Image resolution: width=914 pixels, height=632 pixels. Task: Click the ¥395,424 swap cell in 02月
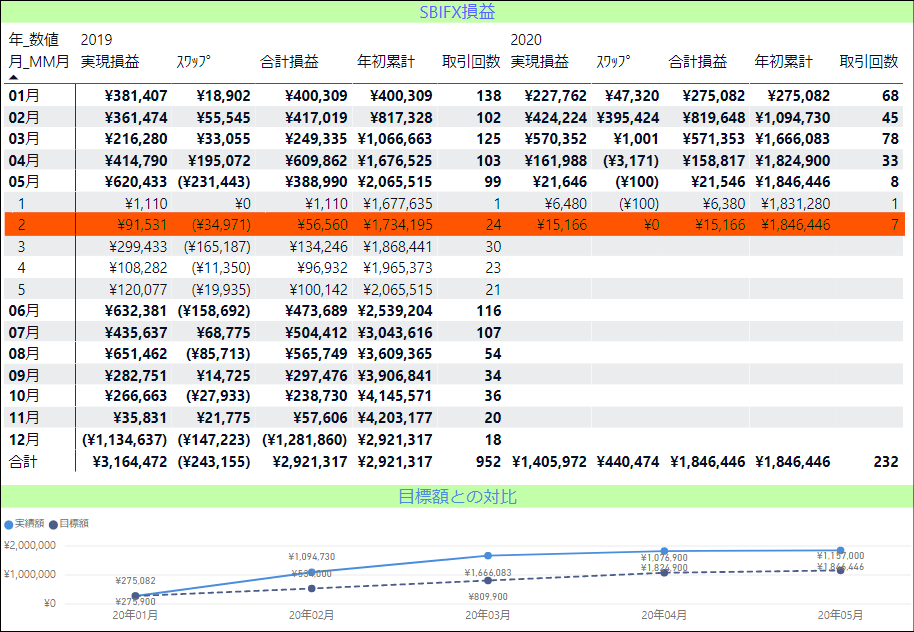tap(628, 117)
